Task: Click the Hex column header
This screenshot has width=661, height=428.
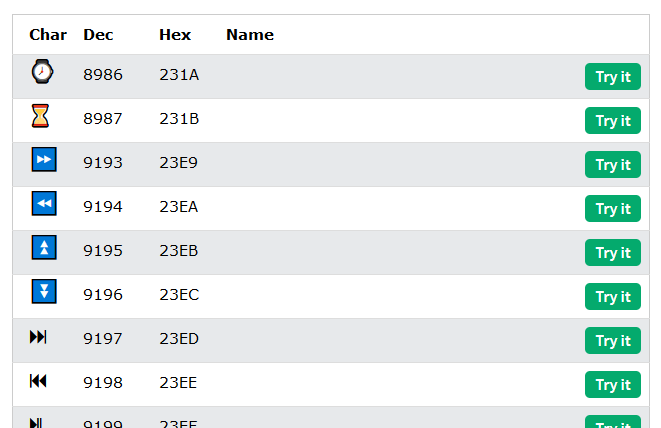Action: pyautogui.click(x=175, y=35)
